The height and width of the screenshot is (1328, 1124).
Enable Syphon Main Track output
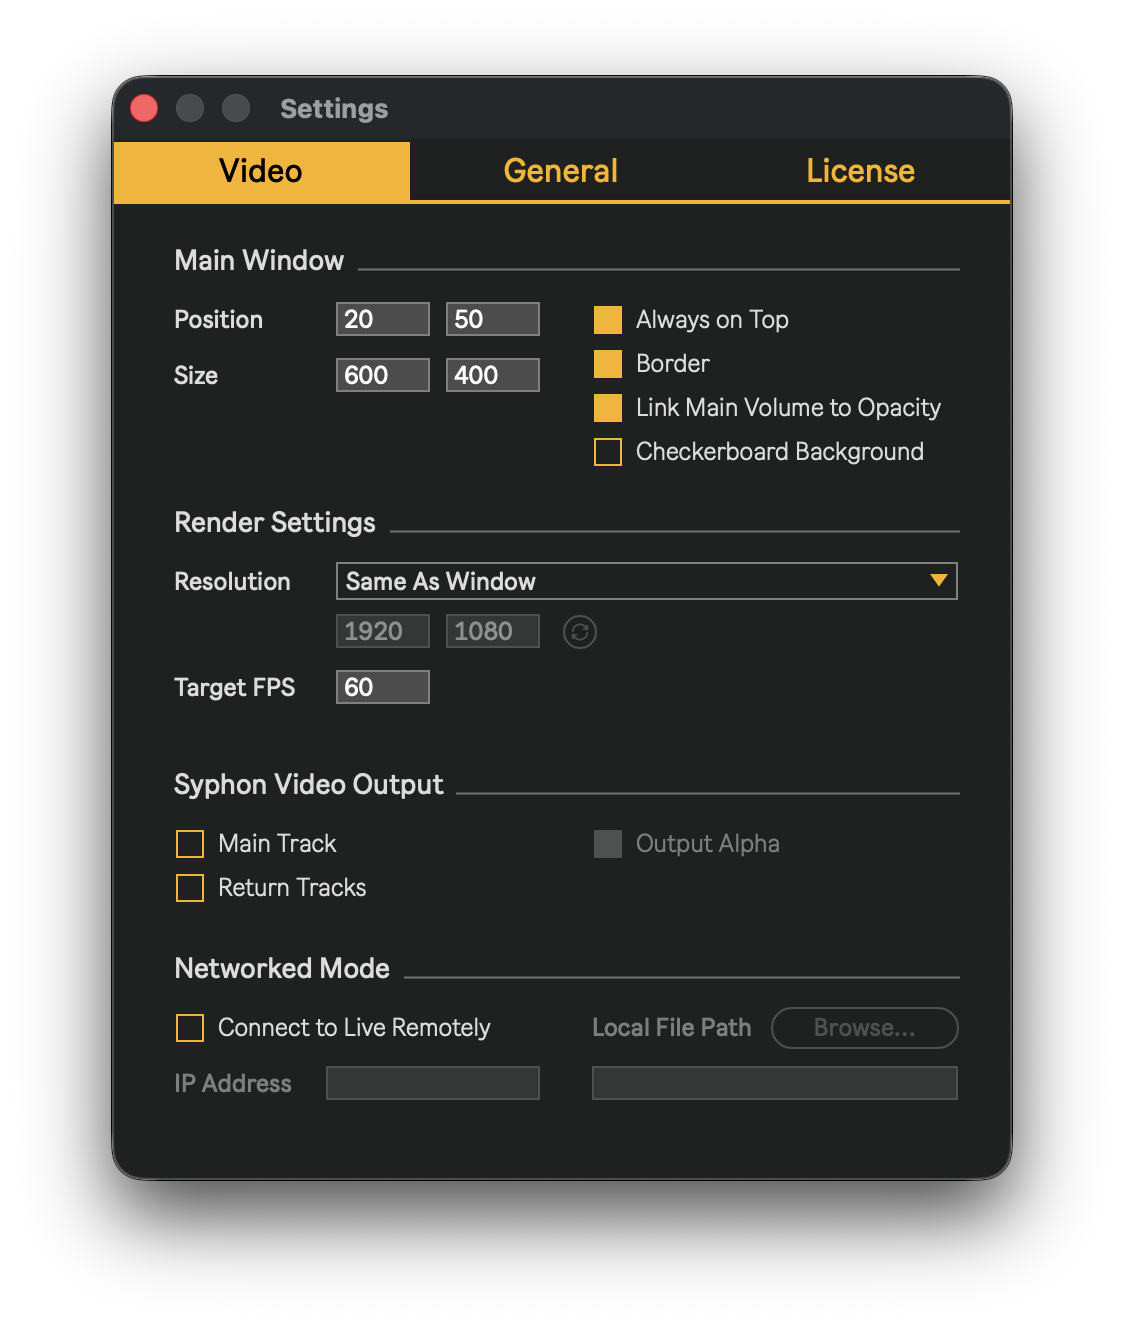(x=190, y=844)
